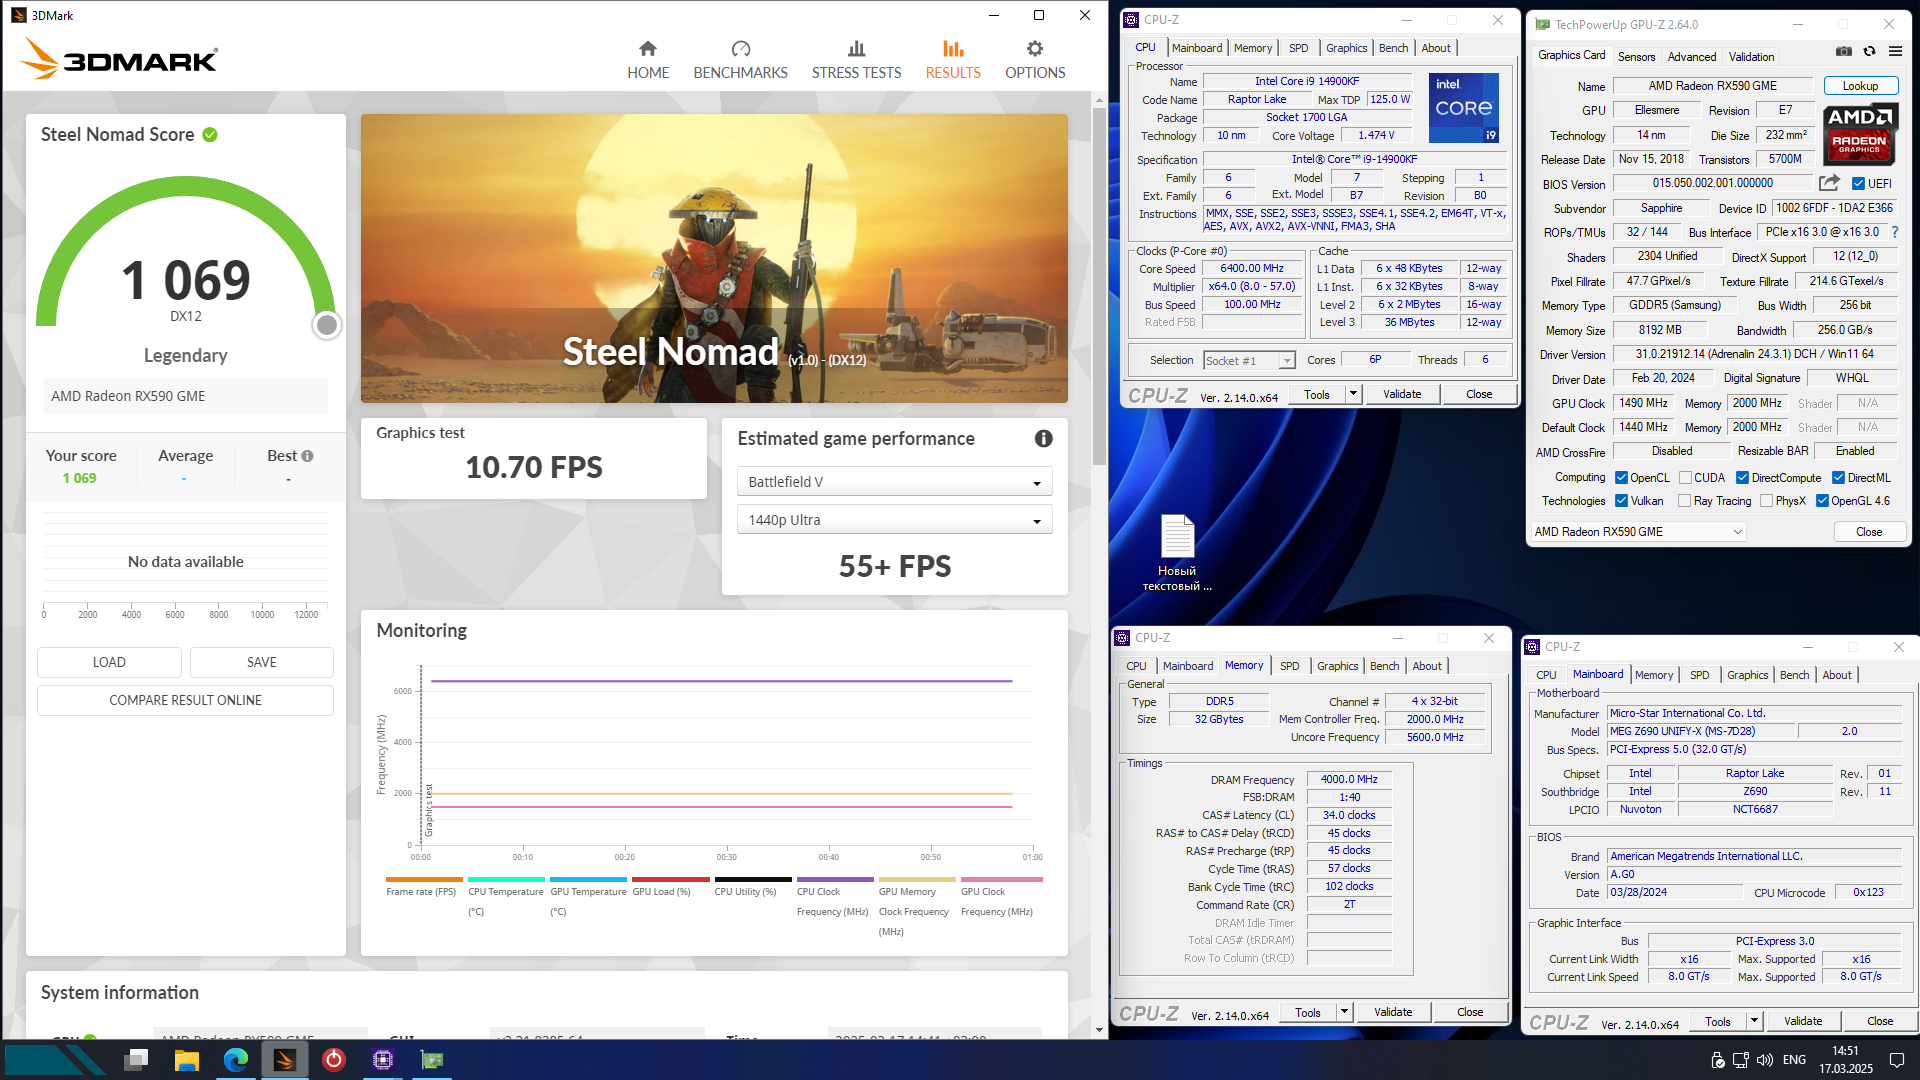Click the ENG language indicator

coord(1794,1060)
